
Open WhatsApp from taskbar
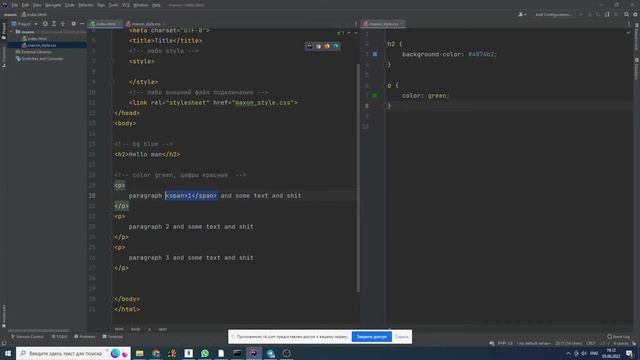(x=204, y=353)
